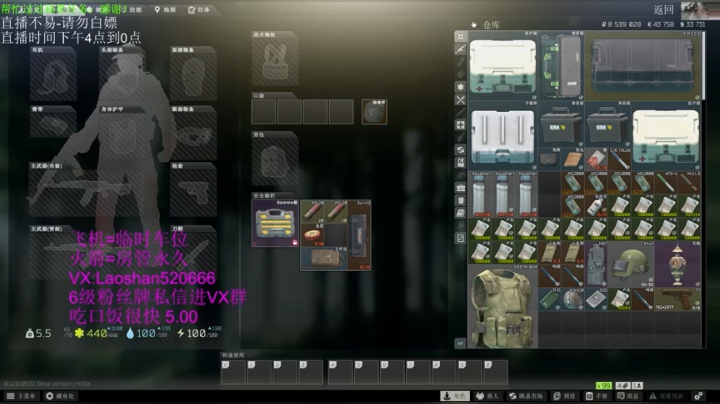Click the military device item next to helmet
Image resolution: width=720 pixels, height=404 pixels.
coord(596,265)
